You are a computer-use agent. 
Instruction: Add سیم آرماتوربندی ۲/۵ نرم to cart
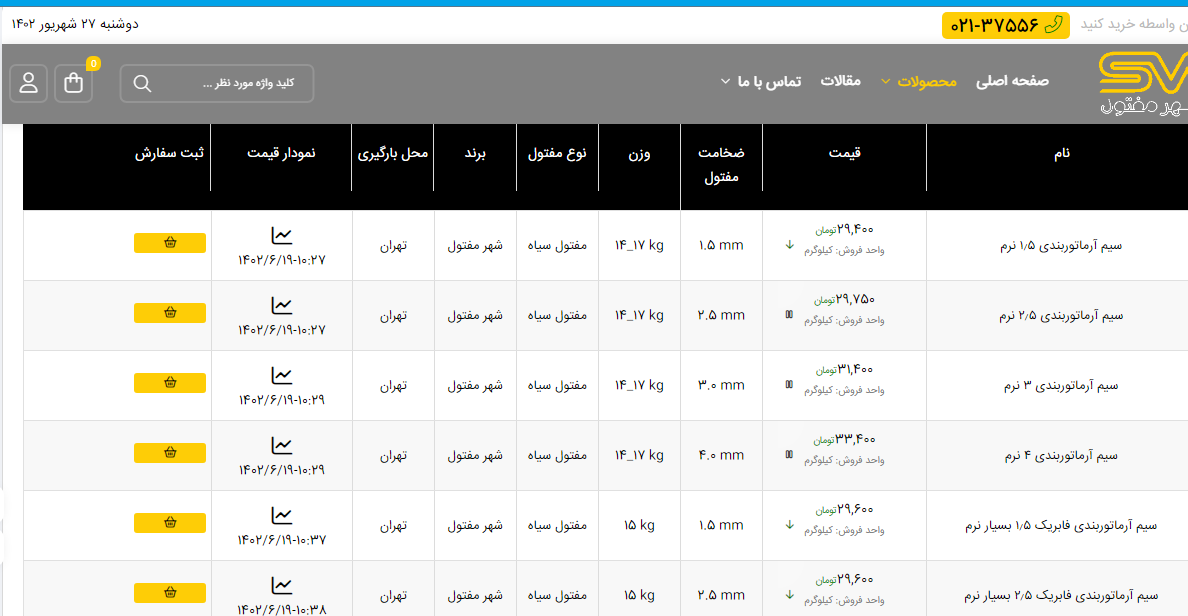pos(170,313)
